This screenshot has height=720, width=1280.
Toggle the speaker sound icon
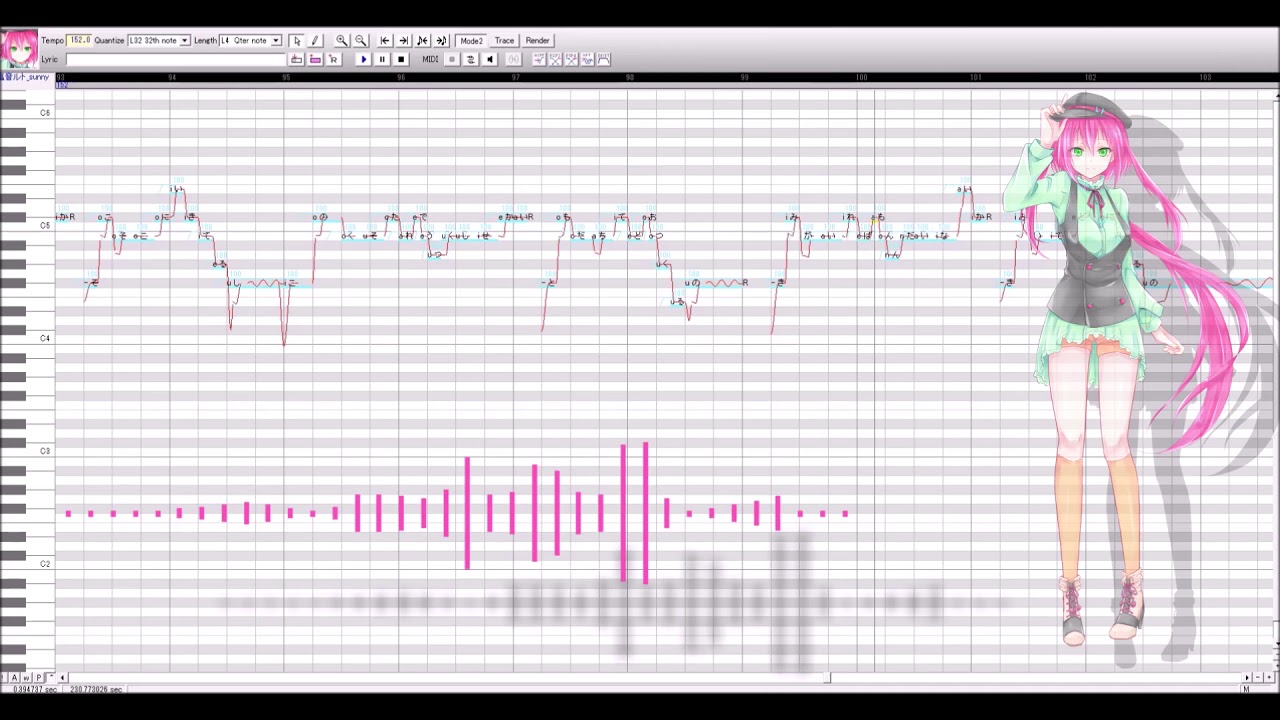(x=490, y=60)
